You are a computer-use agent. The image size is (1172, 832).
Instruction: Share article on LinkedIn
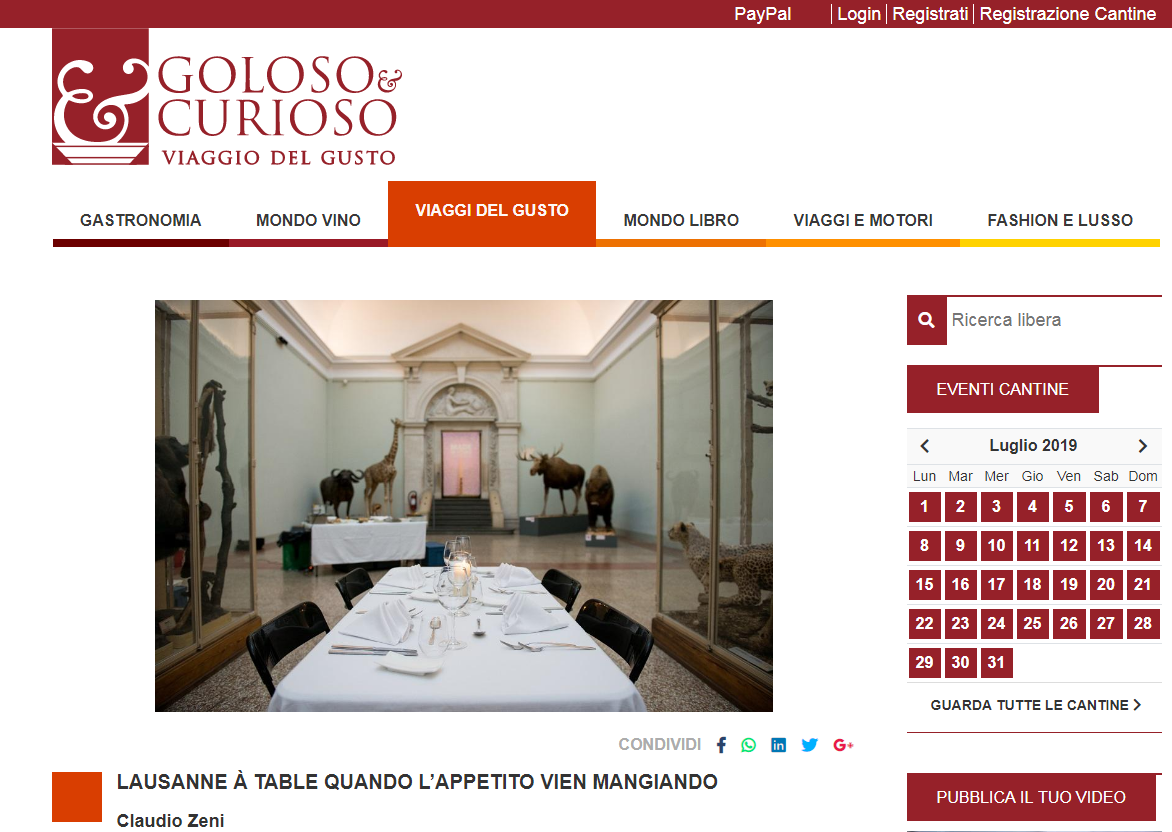(778, 745)
